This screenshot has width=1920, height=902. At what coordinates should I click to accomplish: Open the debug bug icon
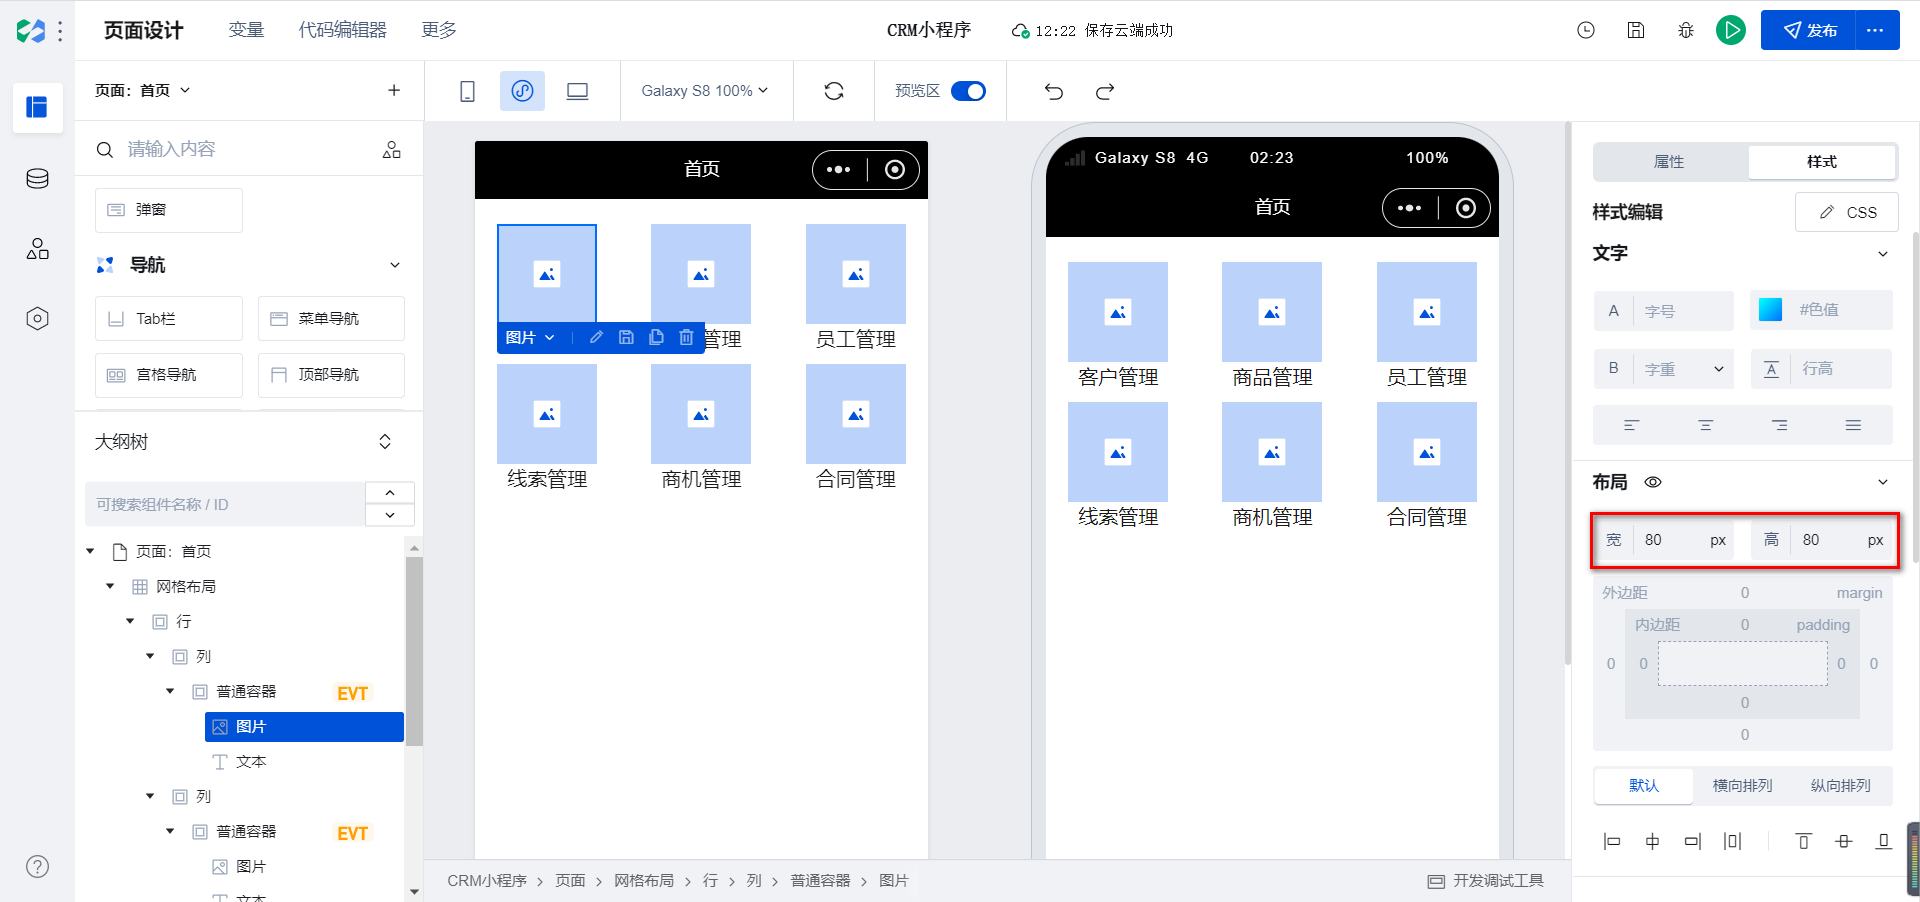tap(1686, 30)
